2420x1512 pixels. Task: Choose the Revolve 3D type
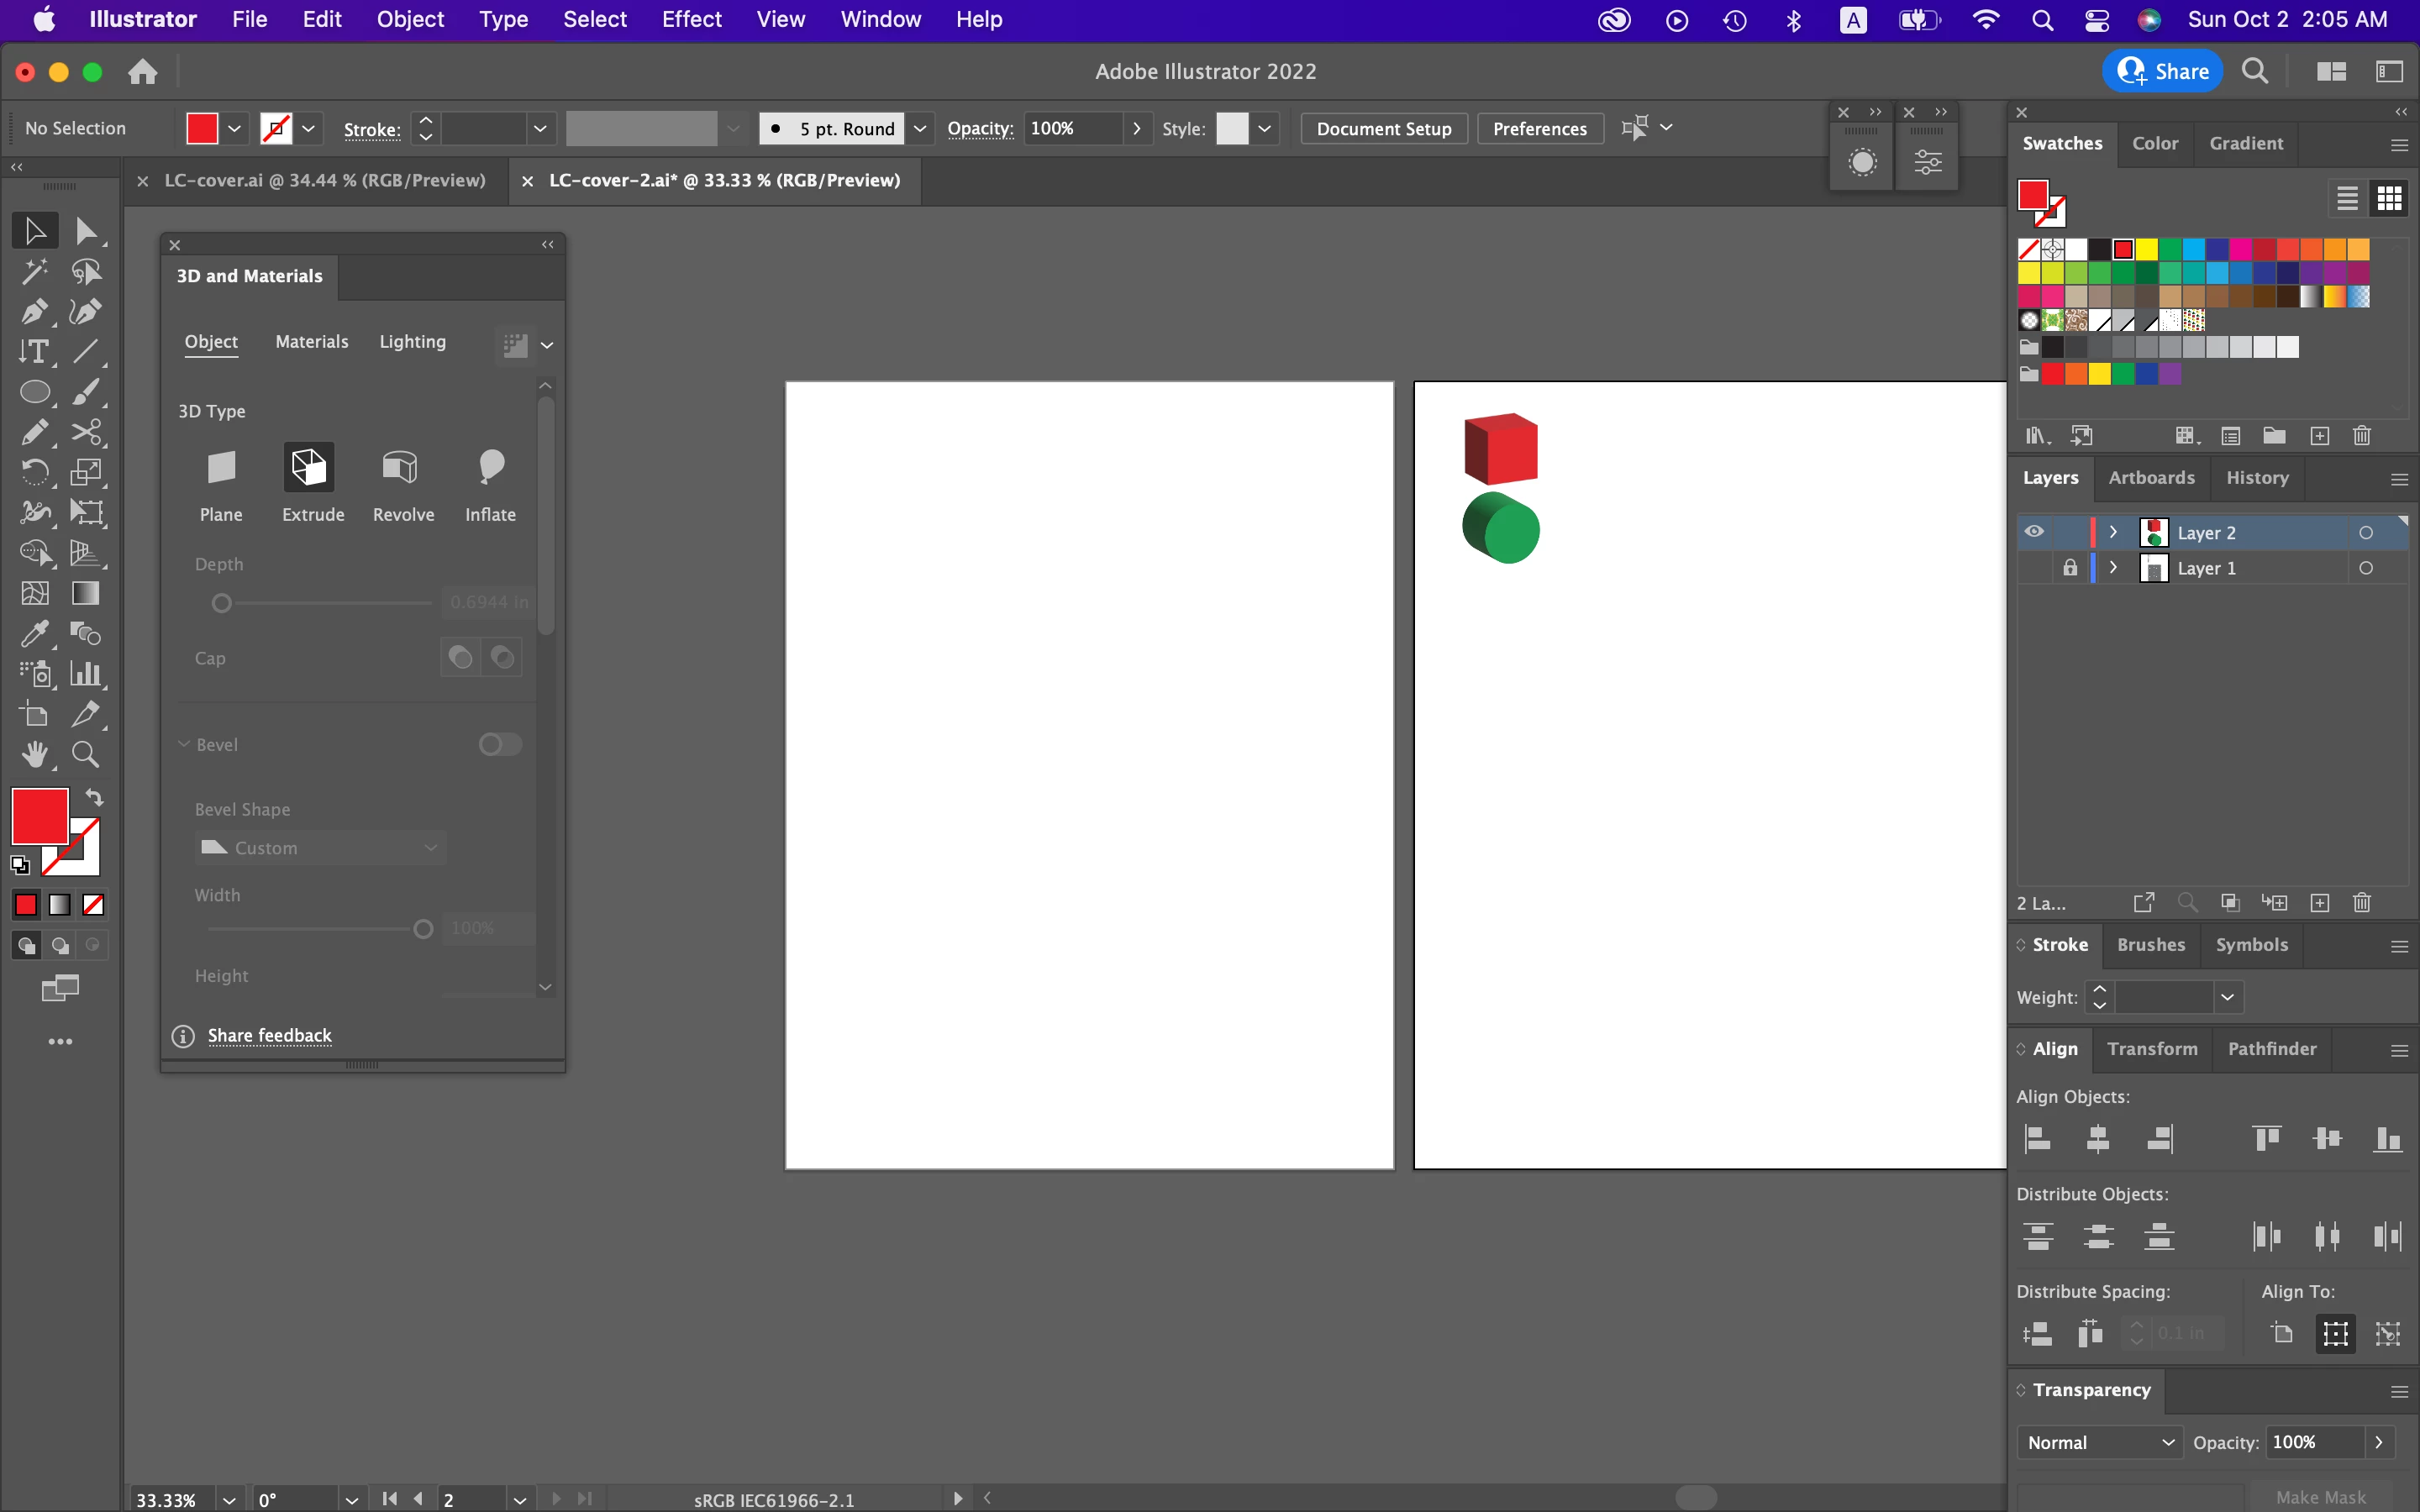click(x=402, y=468)
